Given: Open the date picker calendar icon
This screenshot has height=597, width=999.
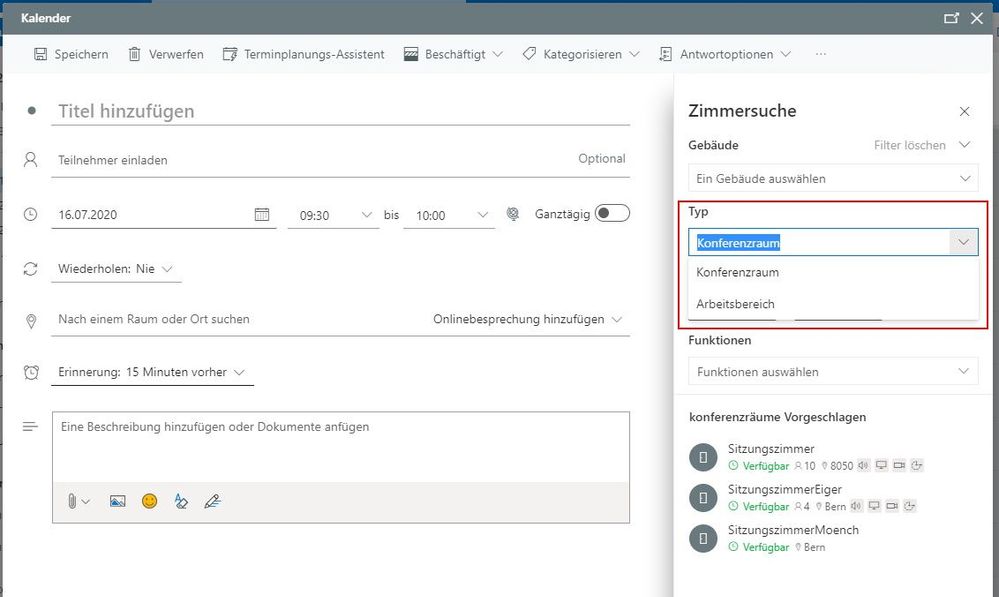Looking at the screenshot, I should pyautogui.click(x=262, y=215).
